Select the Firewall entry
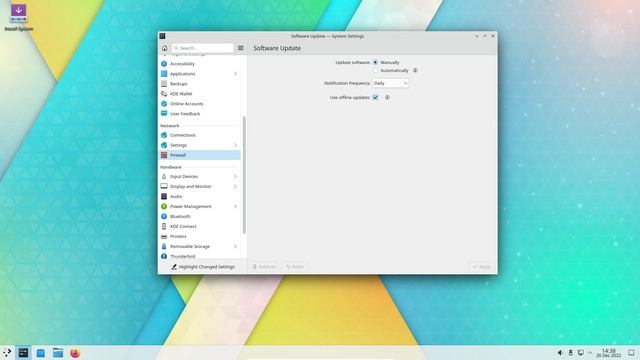This screenshot has height=360, width=640. coord(200,155)
